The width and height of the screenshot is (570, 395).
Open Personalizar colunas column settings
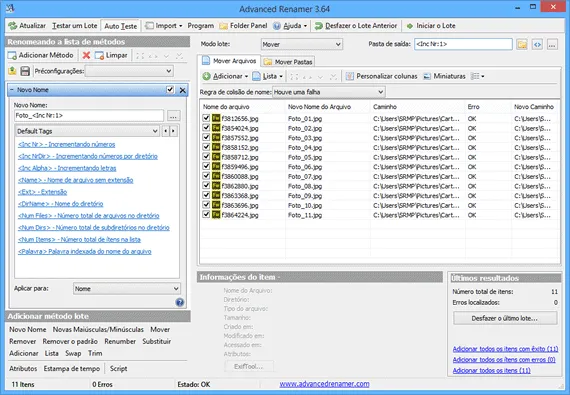(x=382, y=76)
